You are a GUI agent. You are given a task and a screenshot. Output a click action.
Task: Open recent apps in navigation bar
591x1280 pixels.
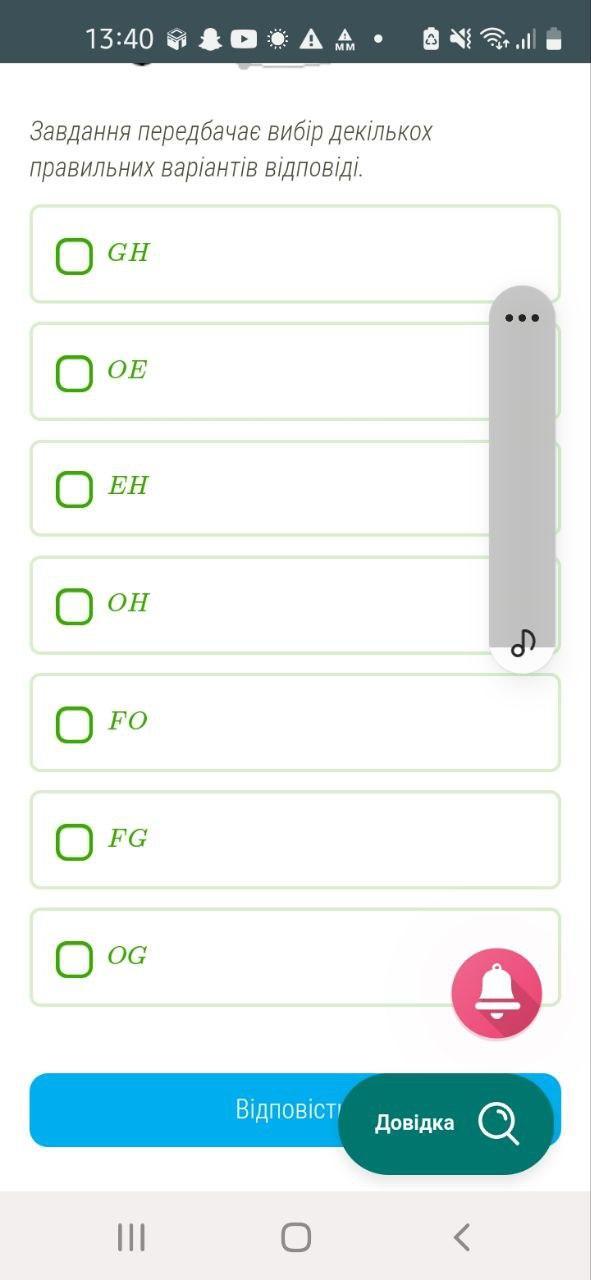pos(131,1237)
